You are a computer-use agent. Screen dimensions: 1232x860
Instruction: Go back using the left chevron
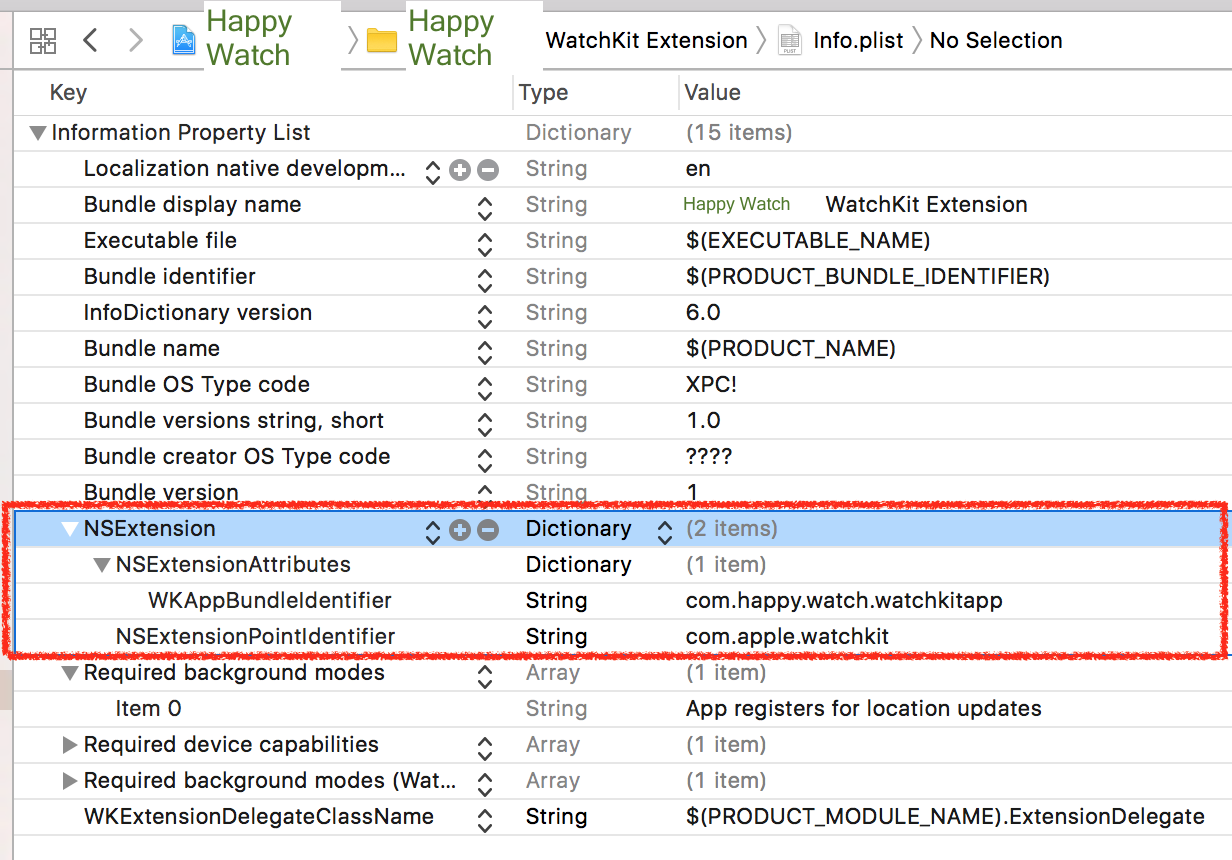coord(90,40)
